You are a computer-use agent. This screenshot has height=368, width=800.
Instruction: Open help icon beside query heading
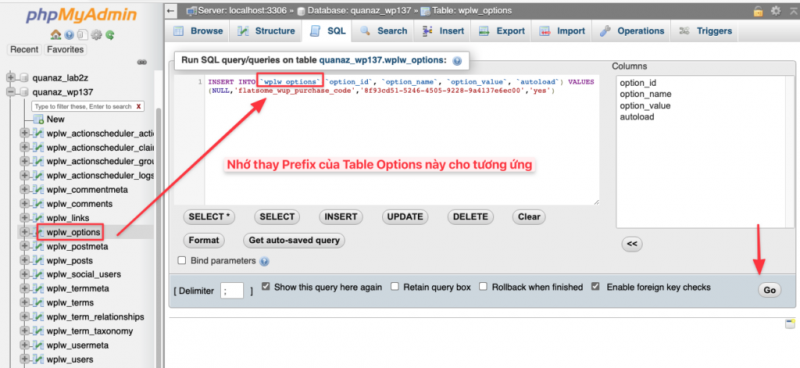pos(457,61)
